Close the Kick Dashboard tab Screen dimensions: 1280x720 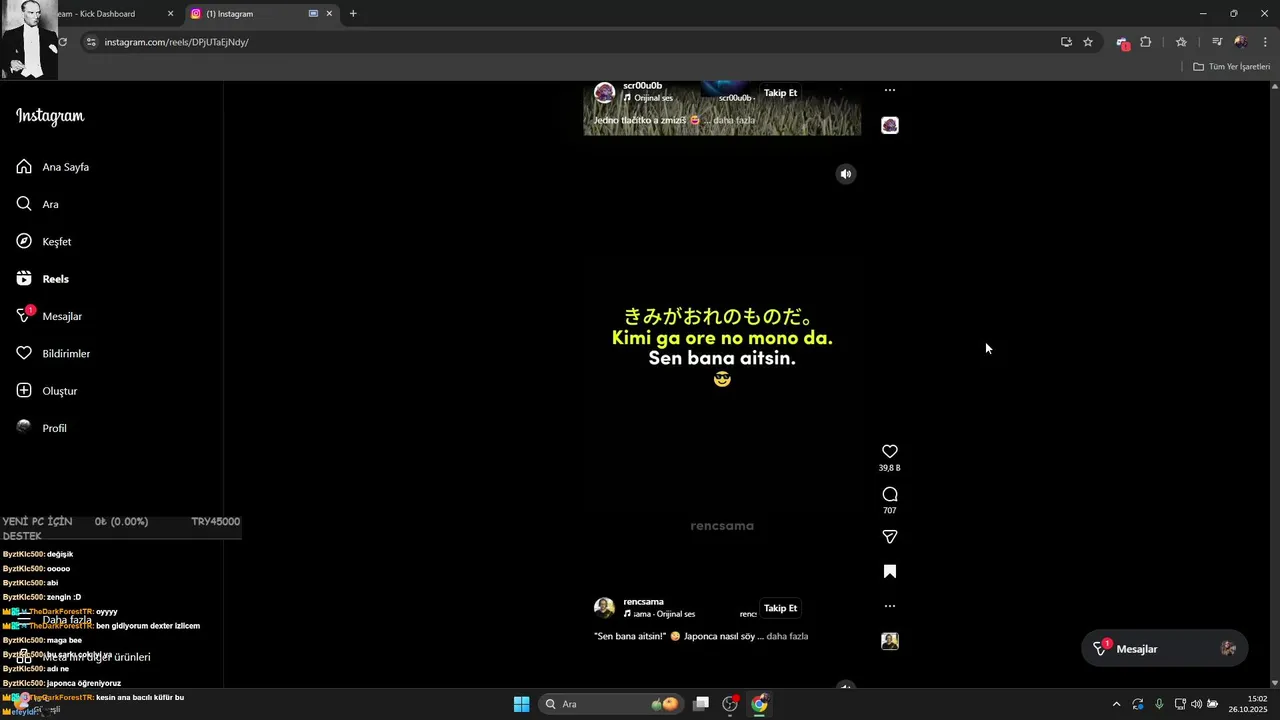170,14
